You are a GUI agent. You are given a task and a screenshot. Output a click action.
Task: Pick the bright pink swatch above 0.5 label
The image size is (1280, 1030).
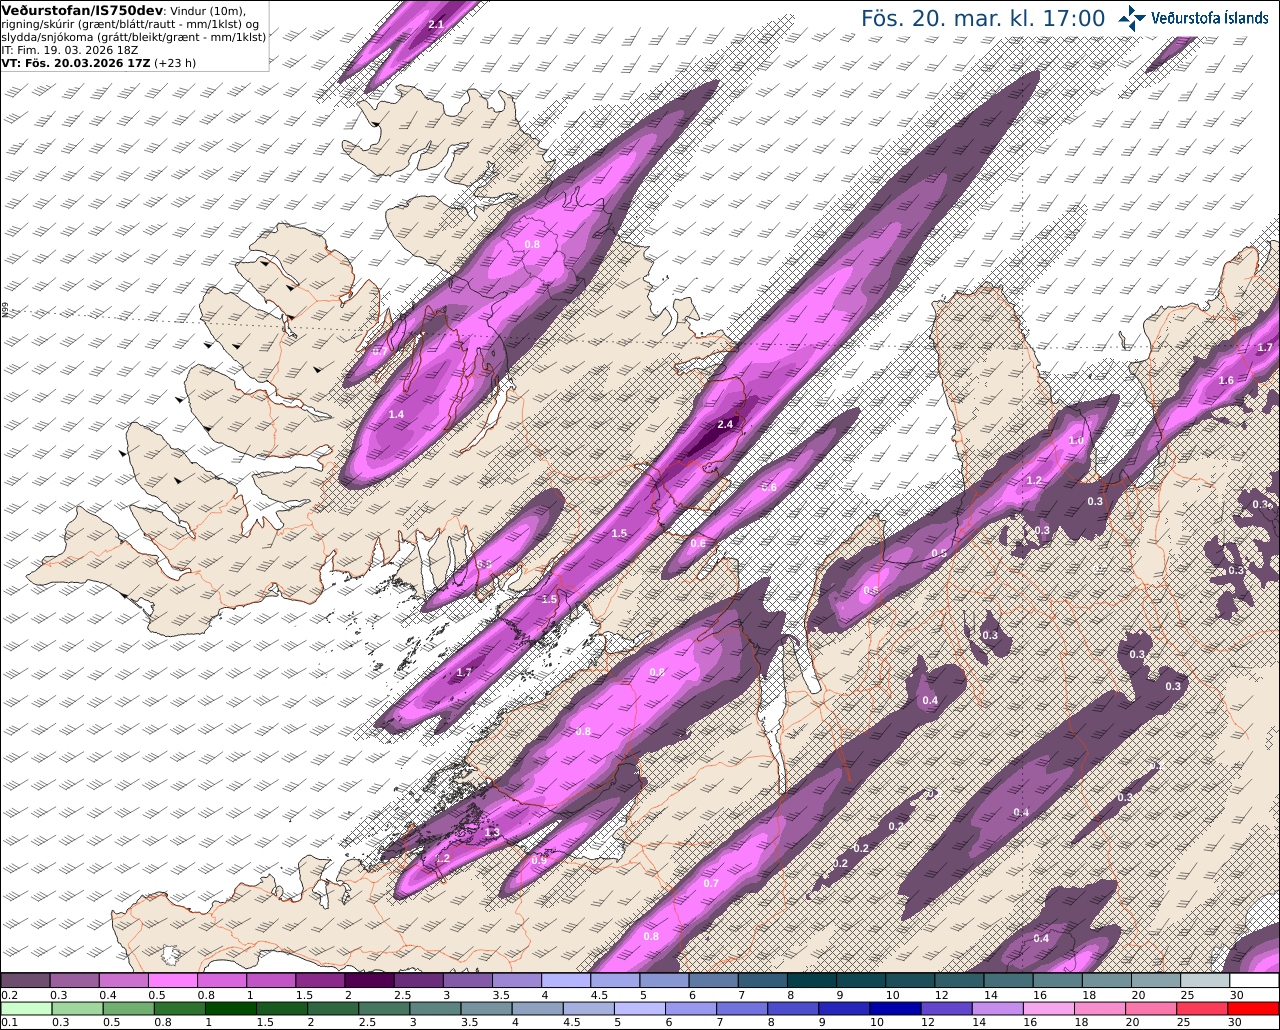tap(172, 981)
